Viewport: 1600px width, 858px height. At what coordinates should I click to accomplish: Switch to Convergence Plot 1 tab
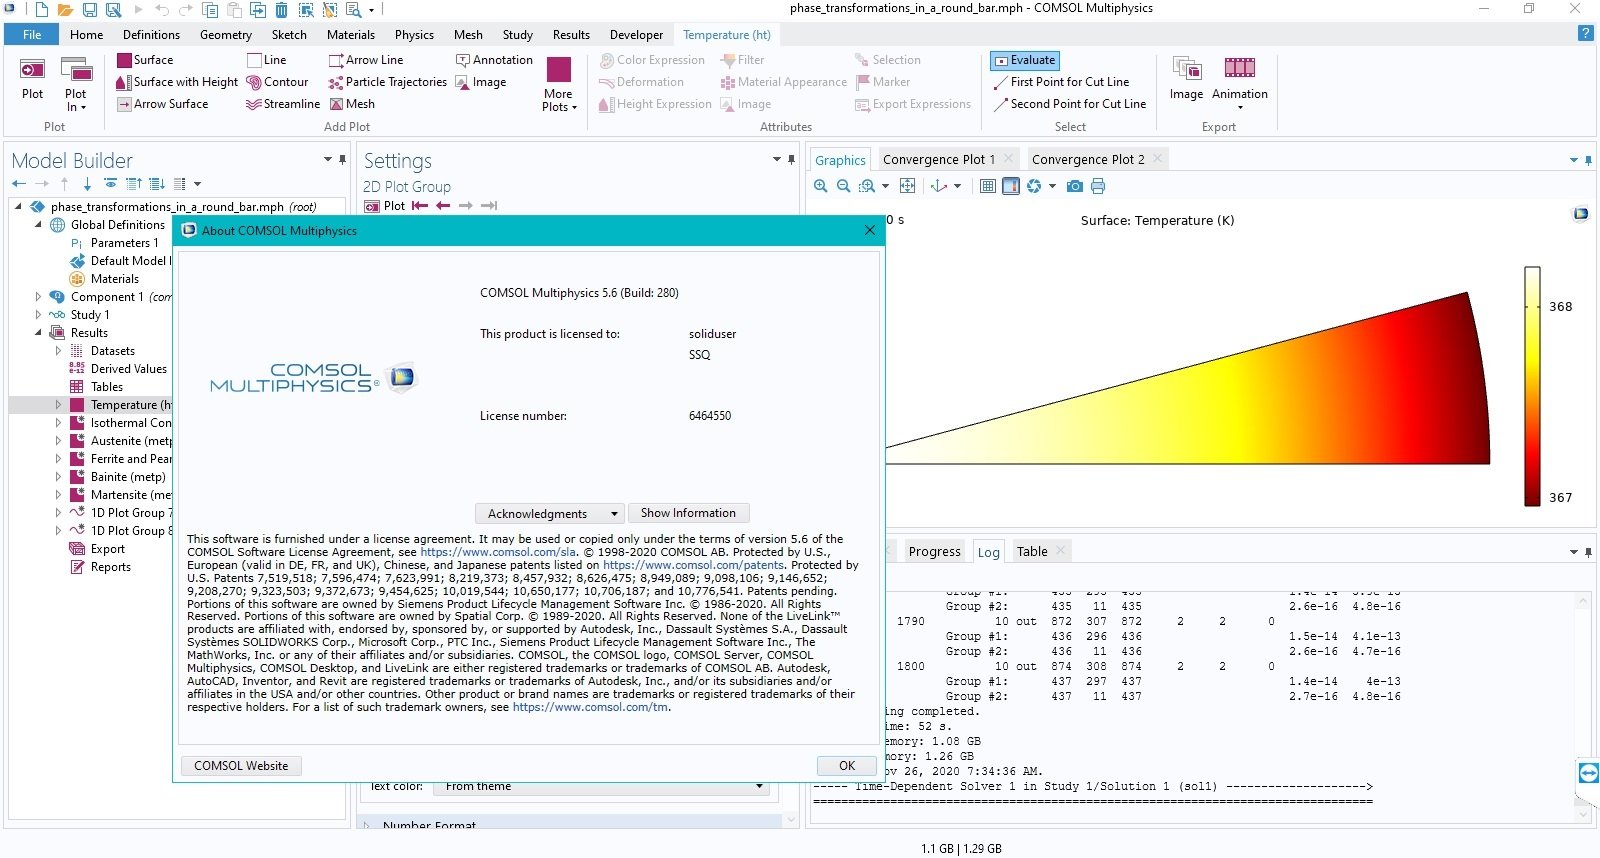tap(939, 160)
